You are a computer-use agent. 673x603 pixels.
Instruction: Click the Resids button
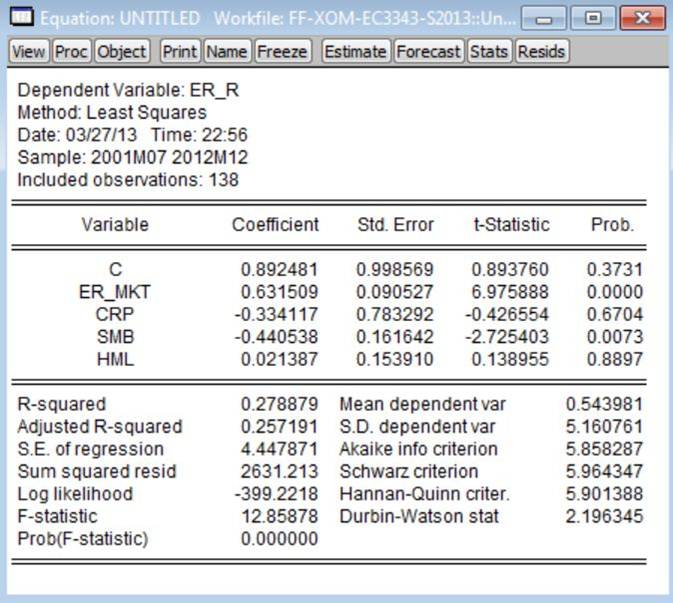pos(542,52)
